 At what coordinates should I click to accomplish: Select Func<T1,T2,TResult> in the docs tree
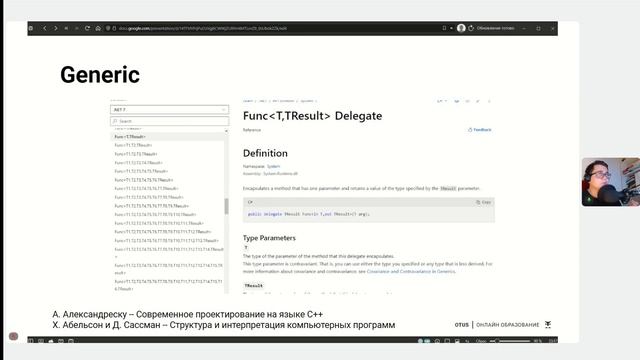pyautogui.click(x=133, y=145)
